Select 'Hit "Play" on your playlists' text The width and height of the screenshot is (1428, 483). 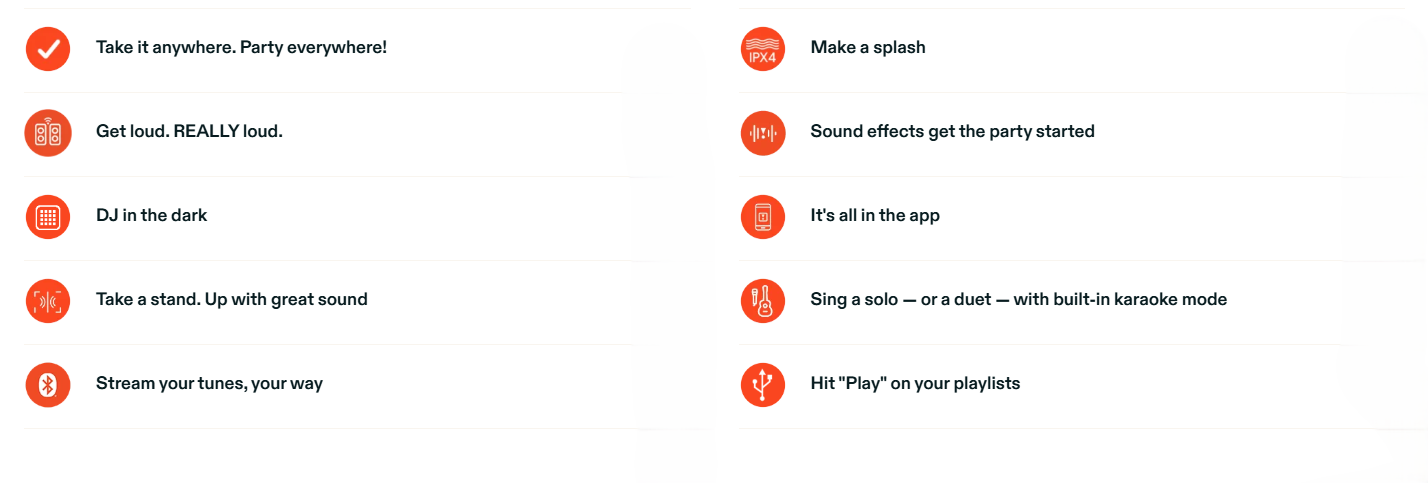tap(915, 383)
